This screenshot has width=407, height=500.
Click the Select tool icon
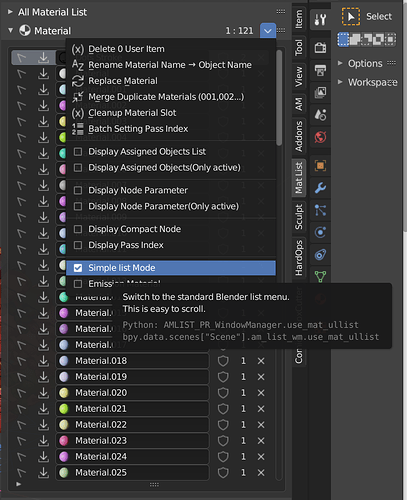click(x=351, y=17)
